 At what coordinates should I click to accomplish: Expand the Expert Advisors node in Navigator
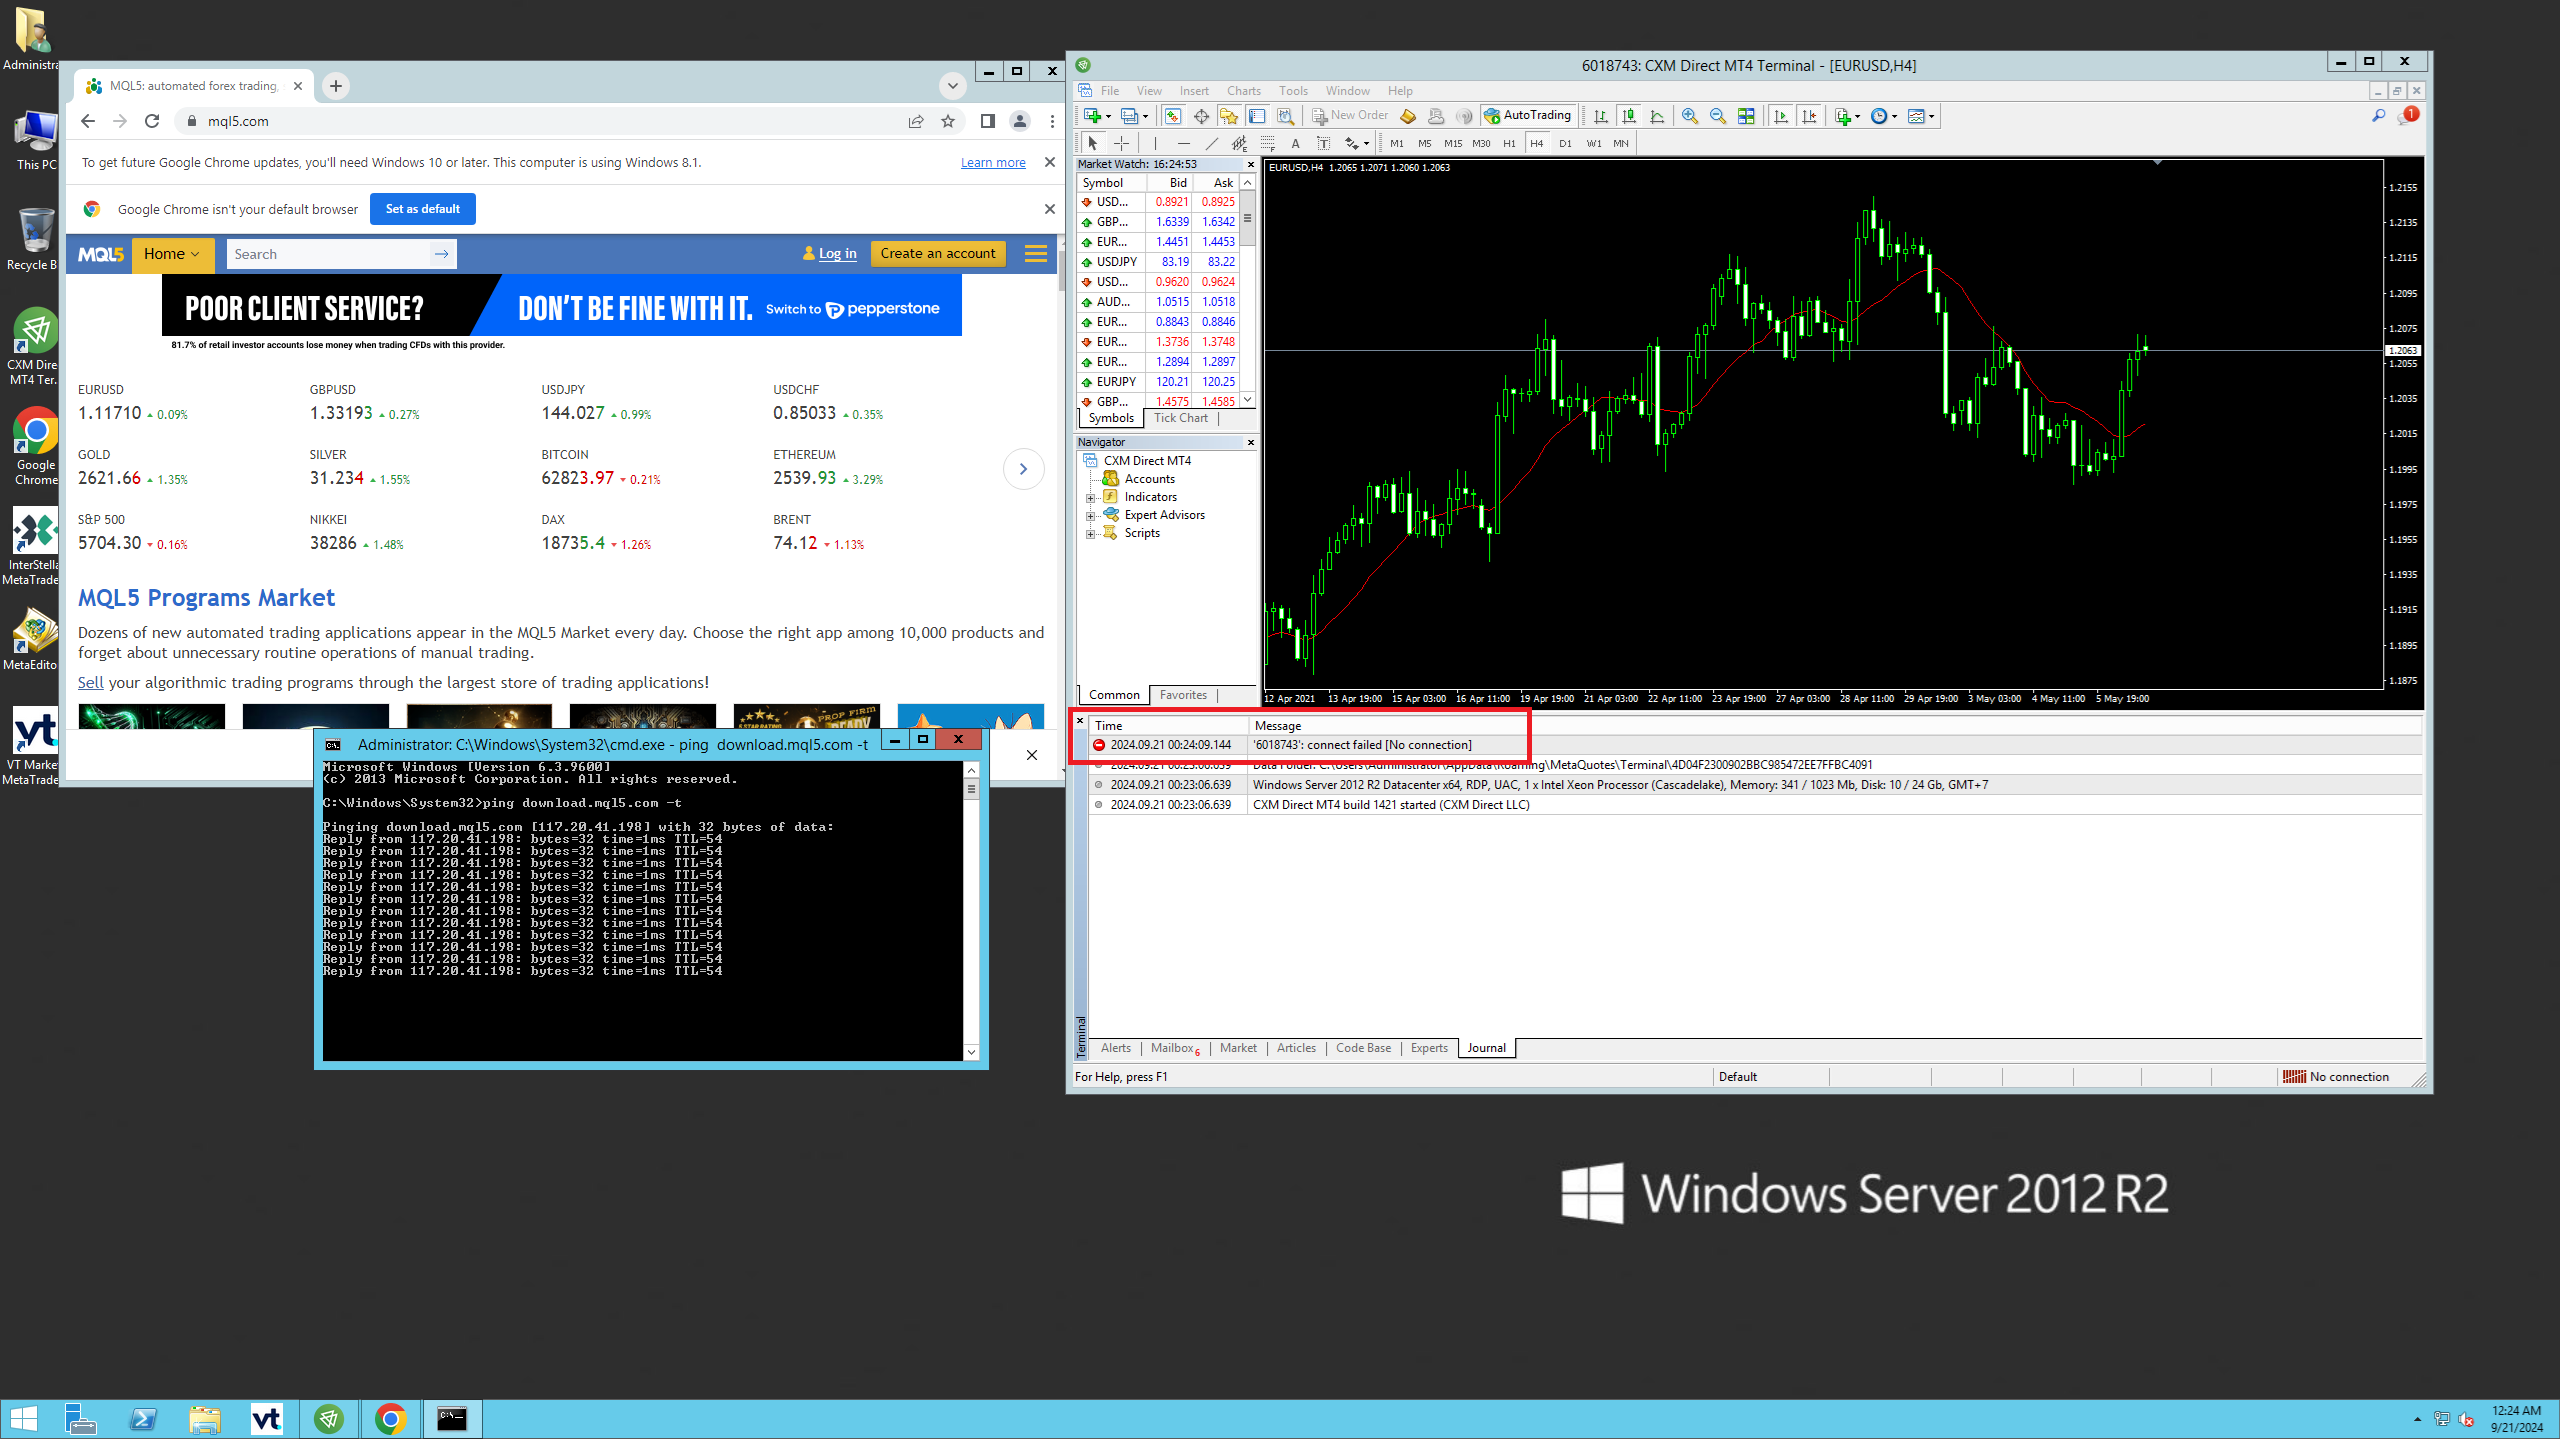coord(1090,516)
